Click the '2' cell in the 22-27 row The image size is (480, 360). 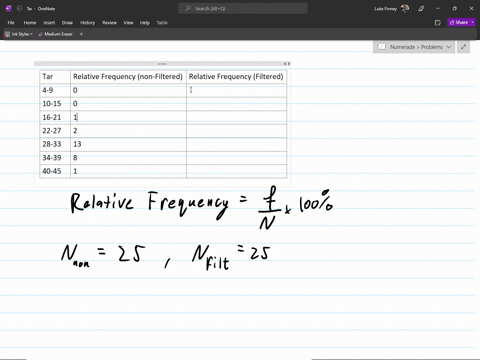(x=128, y=131)
